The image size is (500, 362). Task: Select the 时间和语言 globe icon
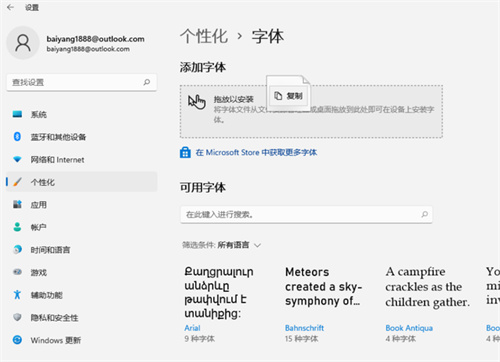[17, 249]
